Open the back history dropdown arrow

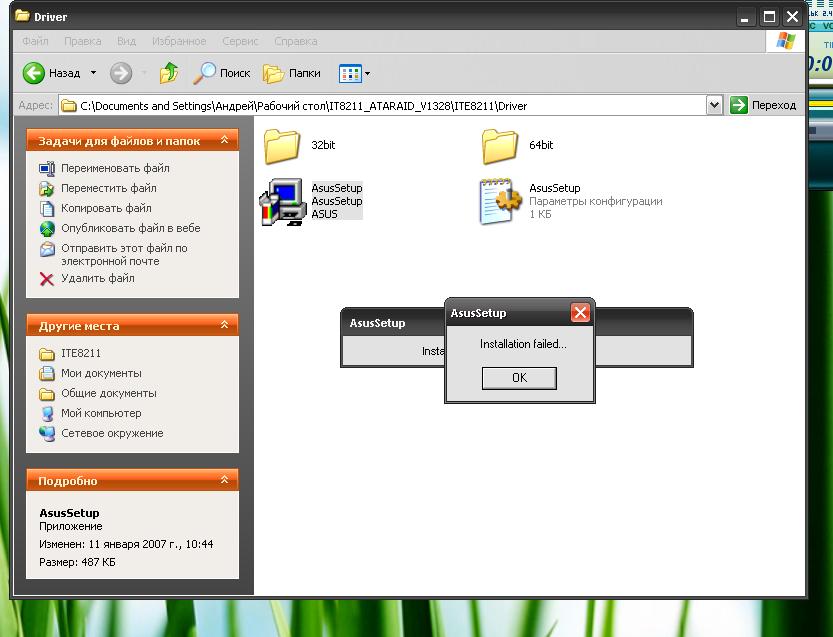click(94, 73)
